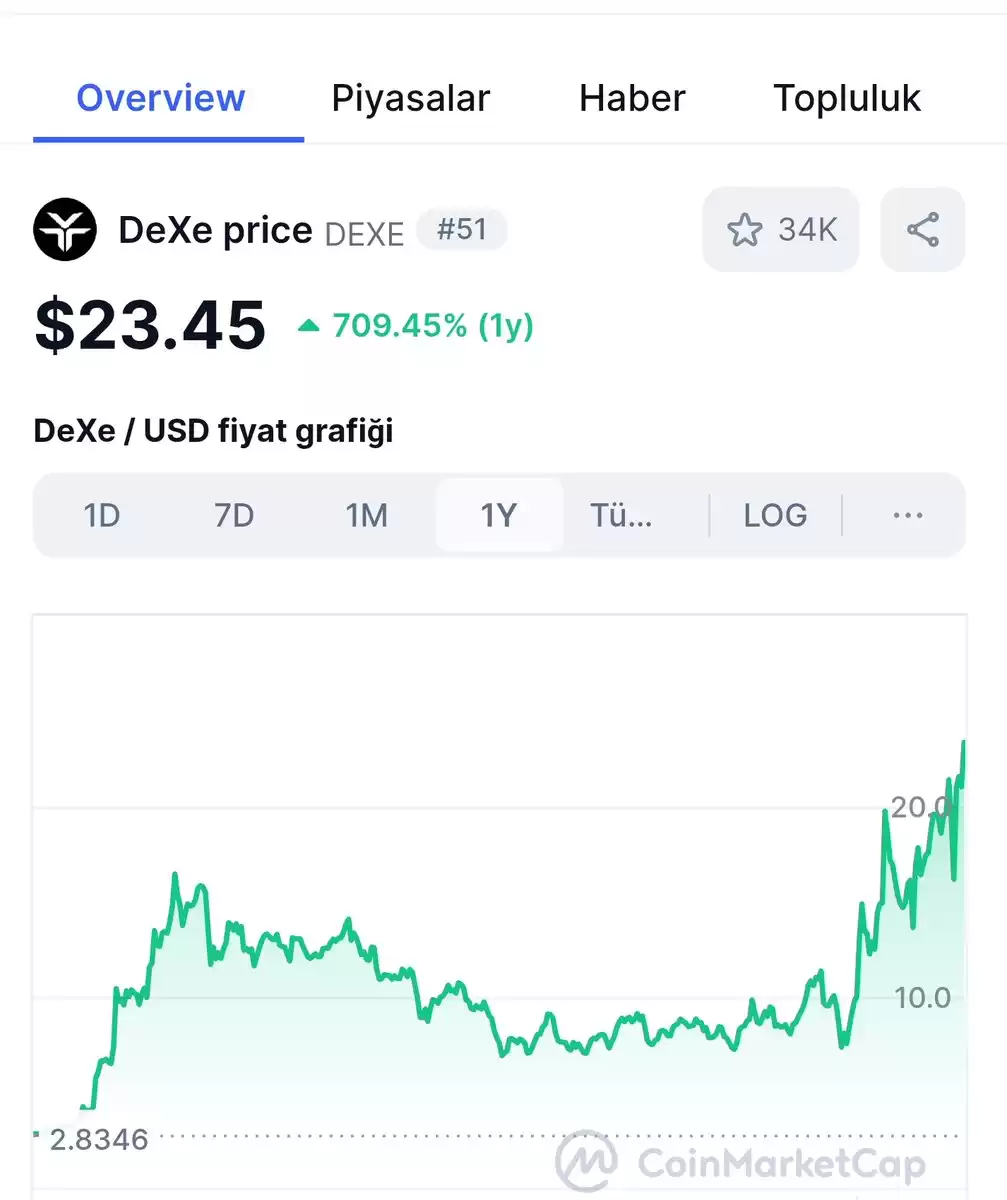The width and height of the screenshot is (1007, 1200).
Task: Select the 1Y chart range
Action: [x=499, y=516]
